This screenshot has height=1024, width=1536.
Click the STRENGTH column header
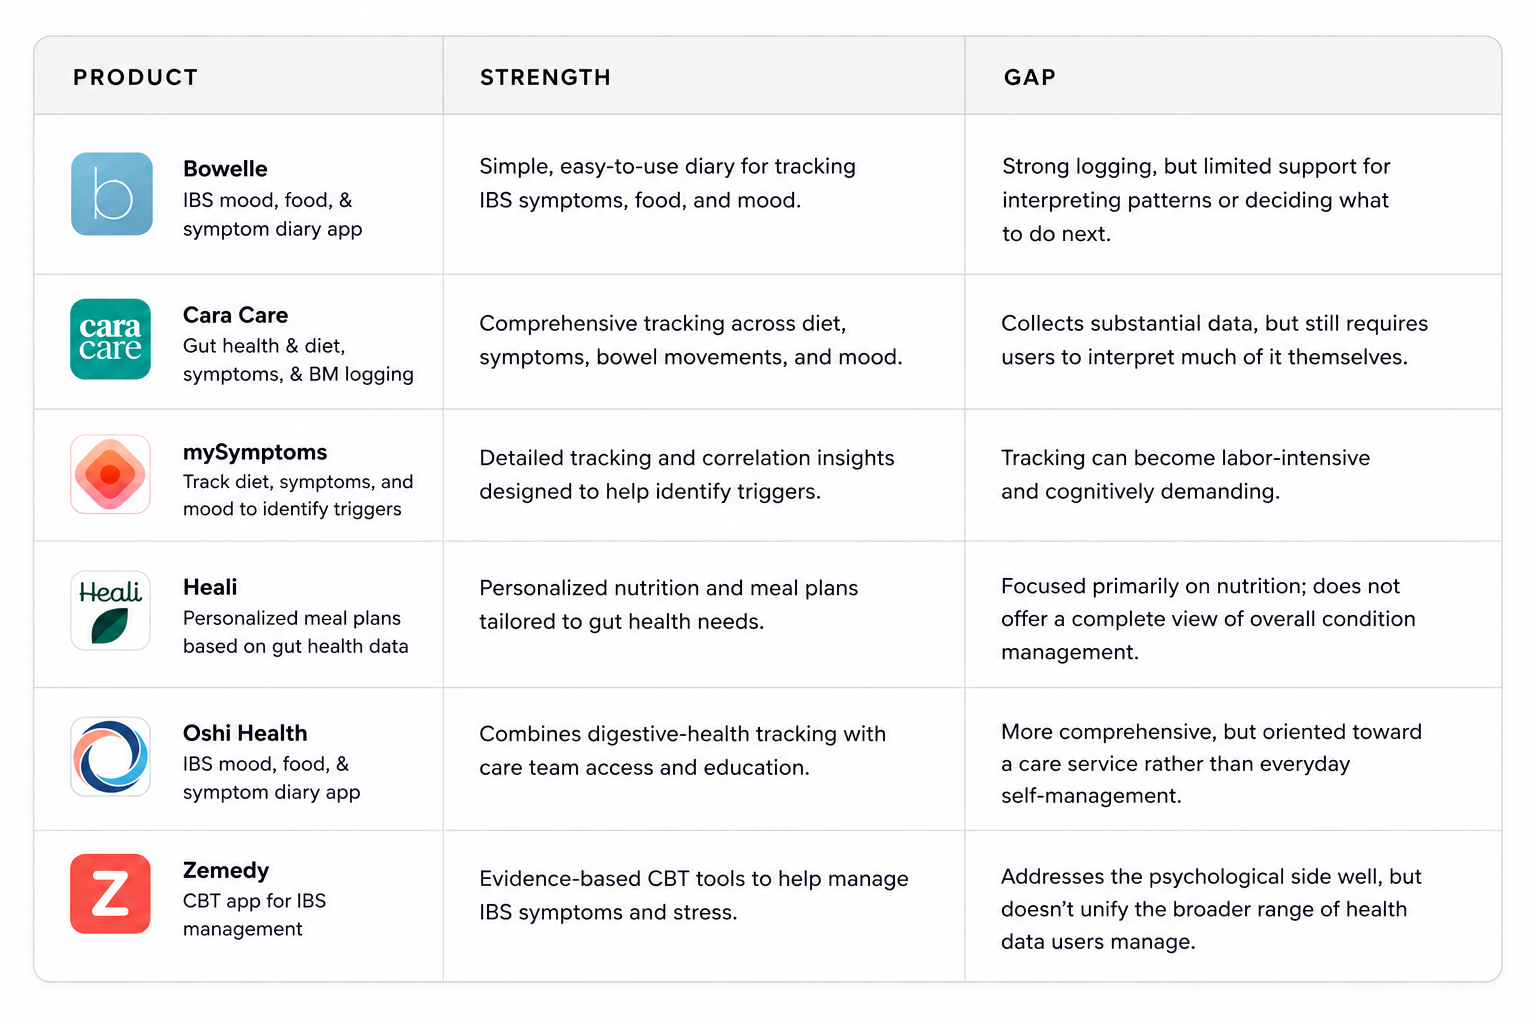coord(545,77)
